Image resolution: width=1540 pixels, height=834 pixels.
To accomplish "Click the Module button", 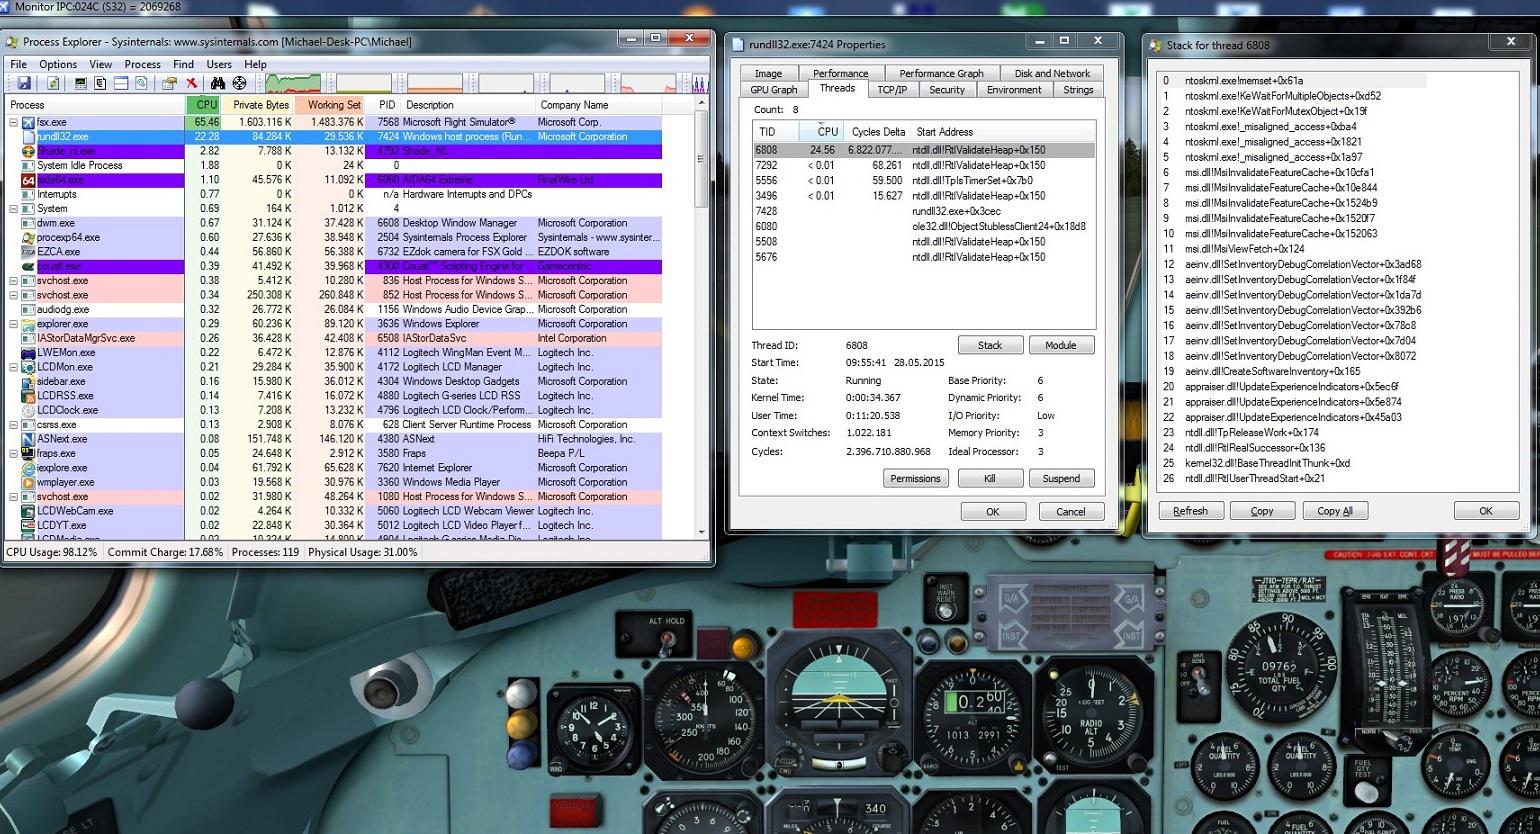I will [x=1061, y=345].
